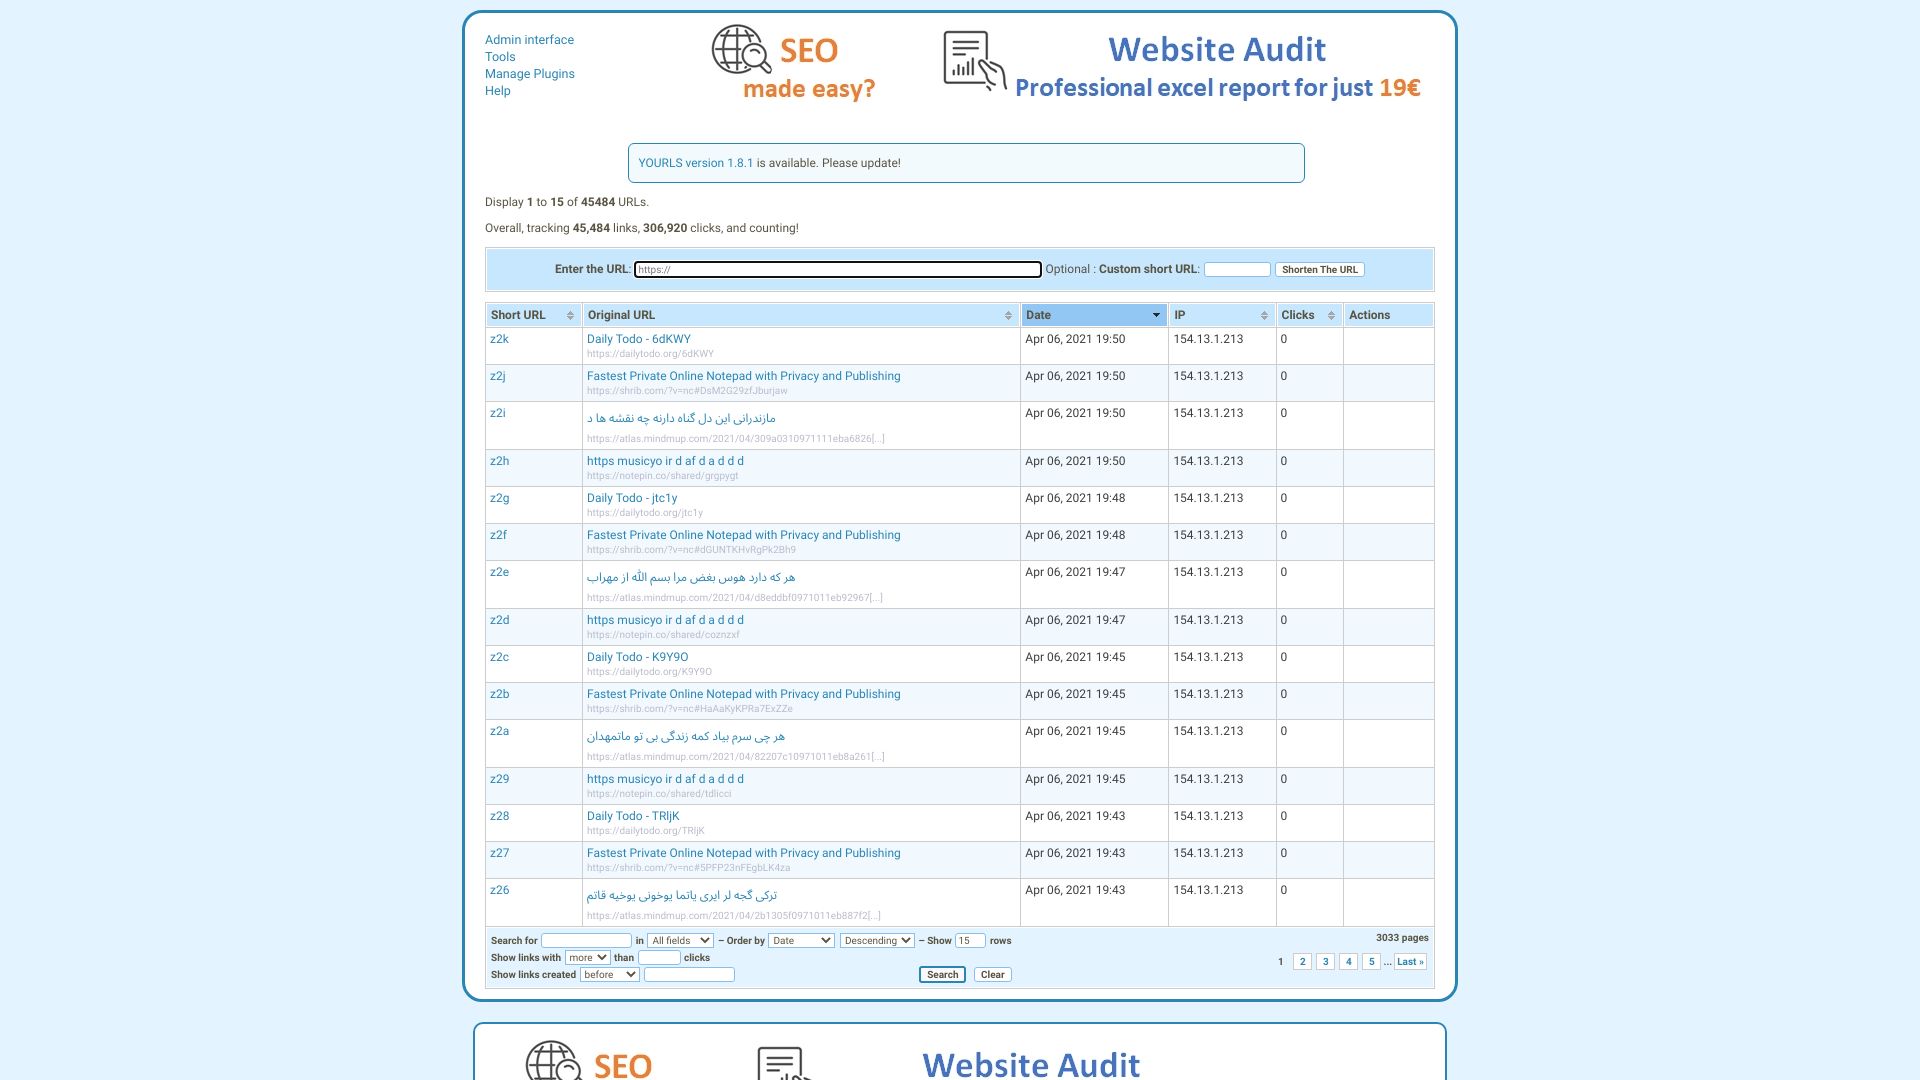
Task: Sort by IP column arrows
Action: click(x=1264, y=316)
